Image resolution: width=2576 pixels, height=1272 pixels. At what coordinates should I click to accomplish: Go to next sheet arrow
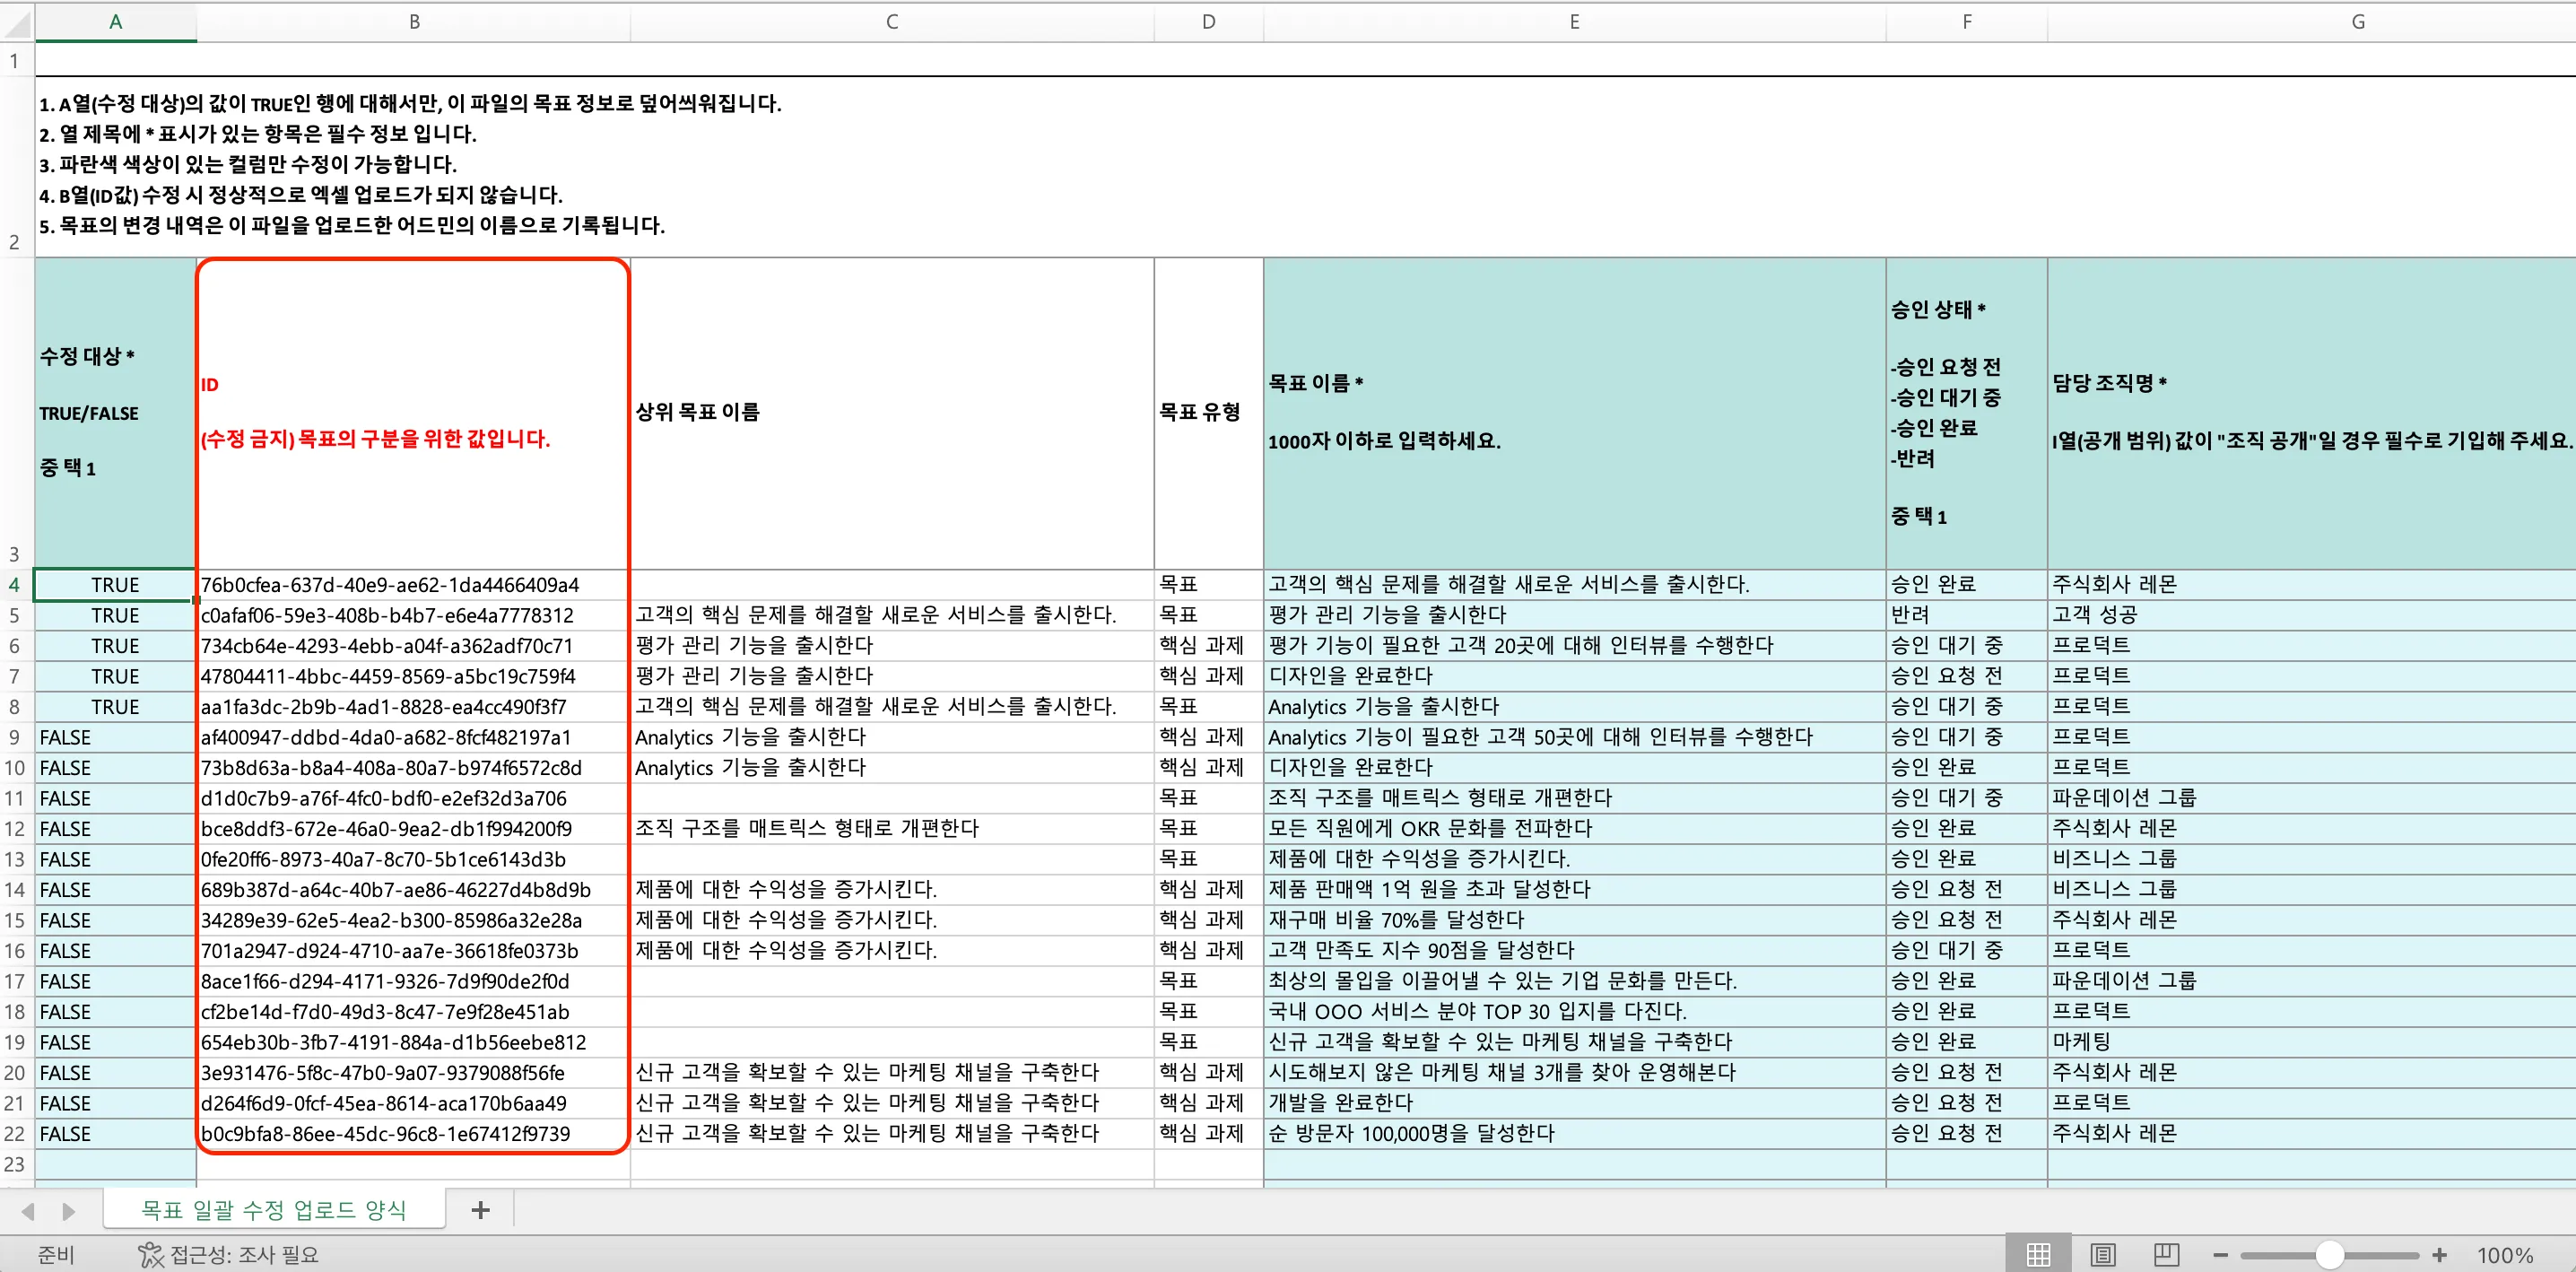point(68,1211)
